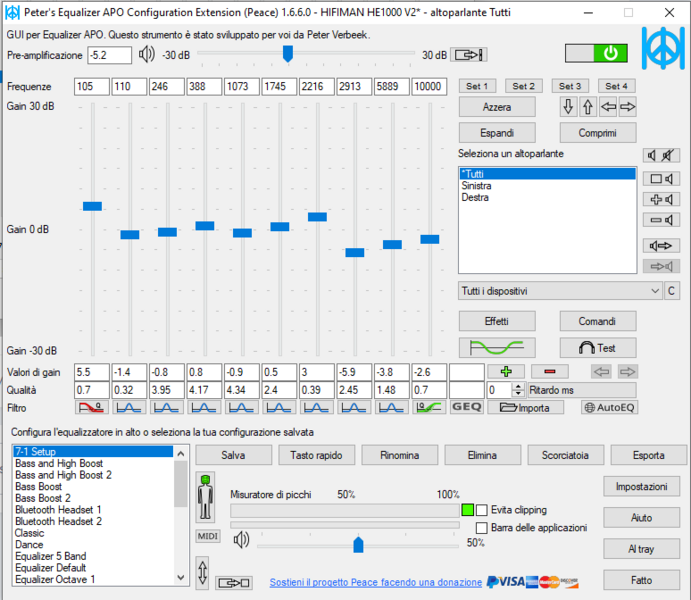Click the red minus remove band button
691x600 pixels.
549,372
